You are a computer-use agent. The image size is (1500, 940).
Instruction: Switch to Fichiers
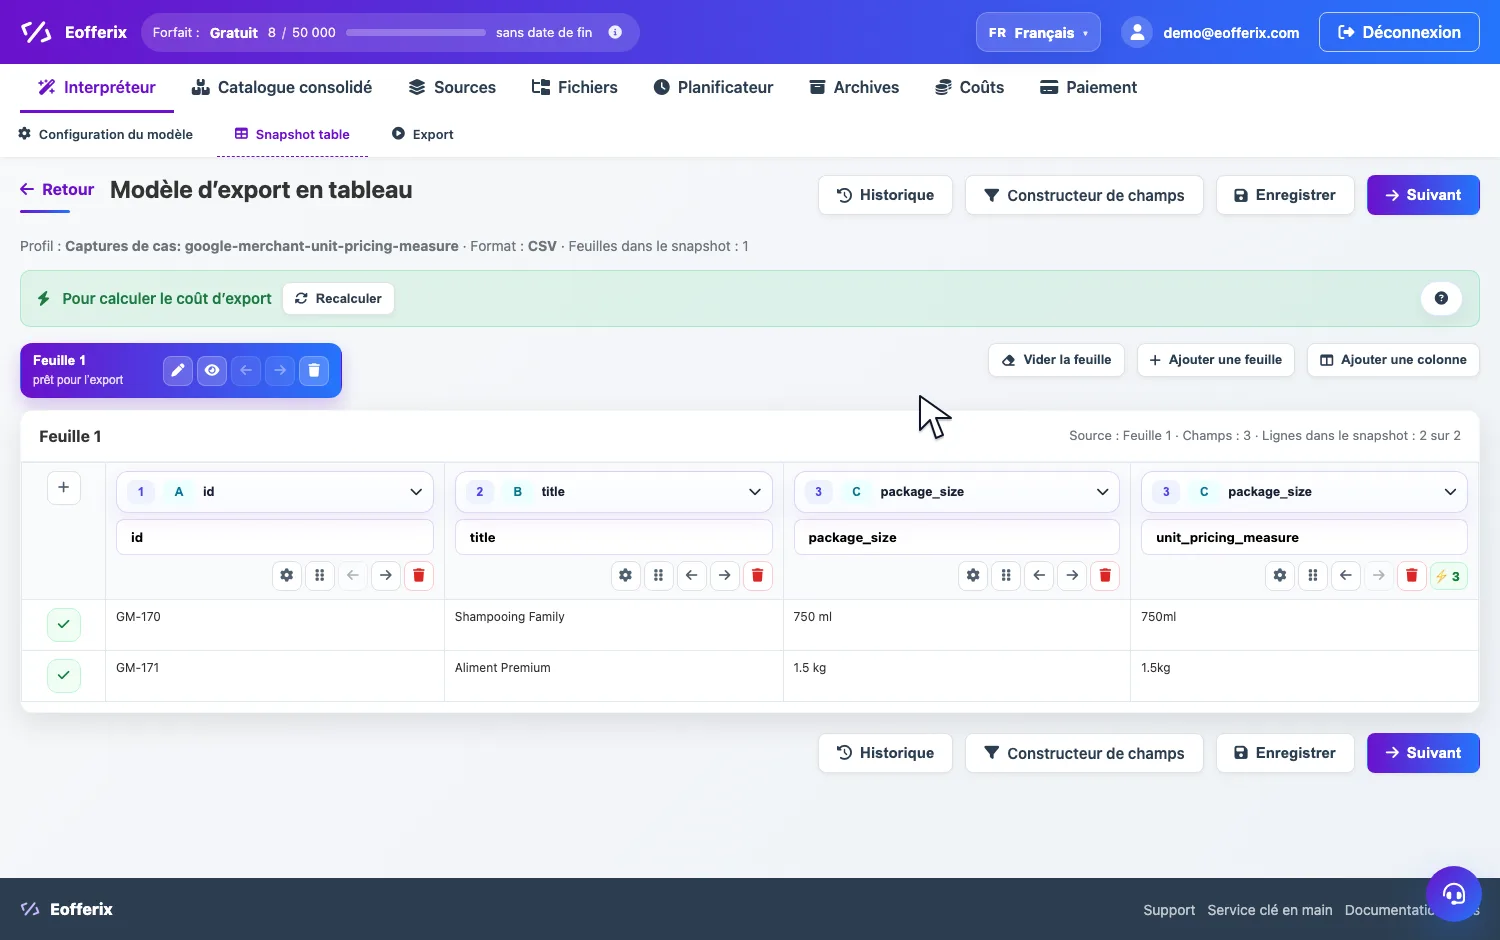pyautogui.click(x=575, y=87)
